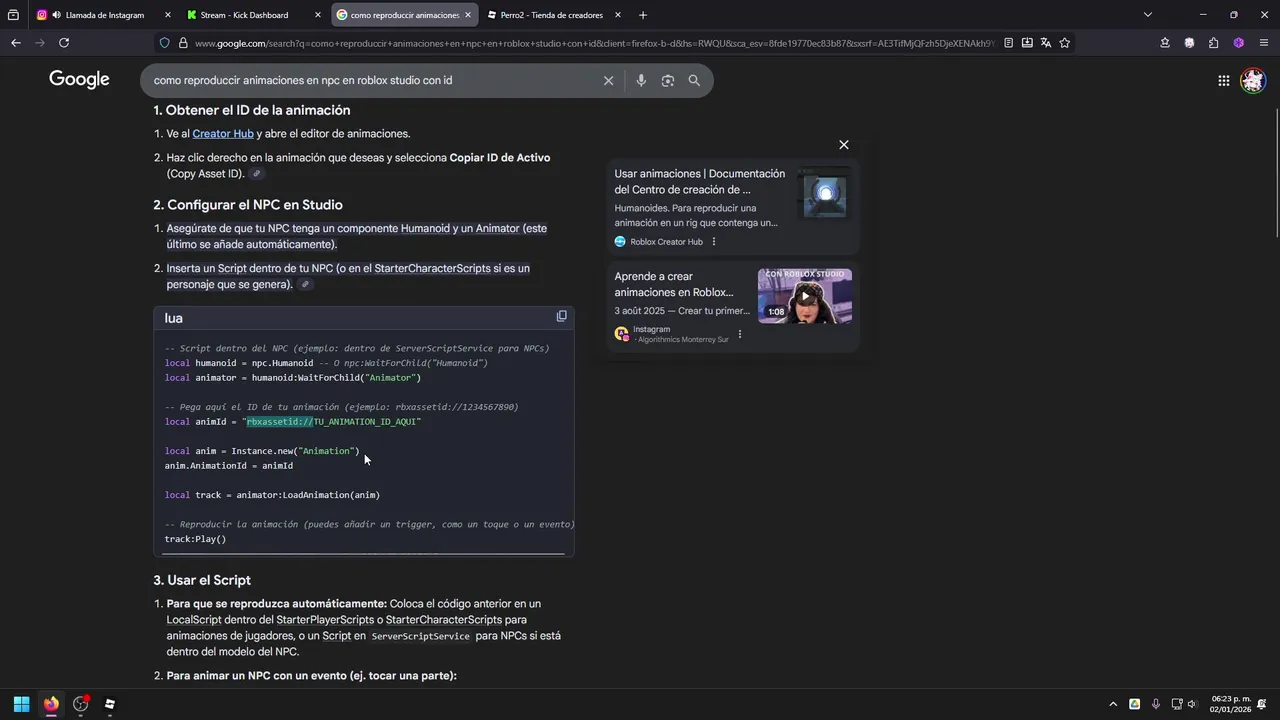Open the Extensions puzzle icon
The image size is (1280, 720).
coord(1214,43)
